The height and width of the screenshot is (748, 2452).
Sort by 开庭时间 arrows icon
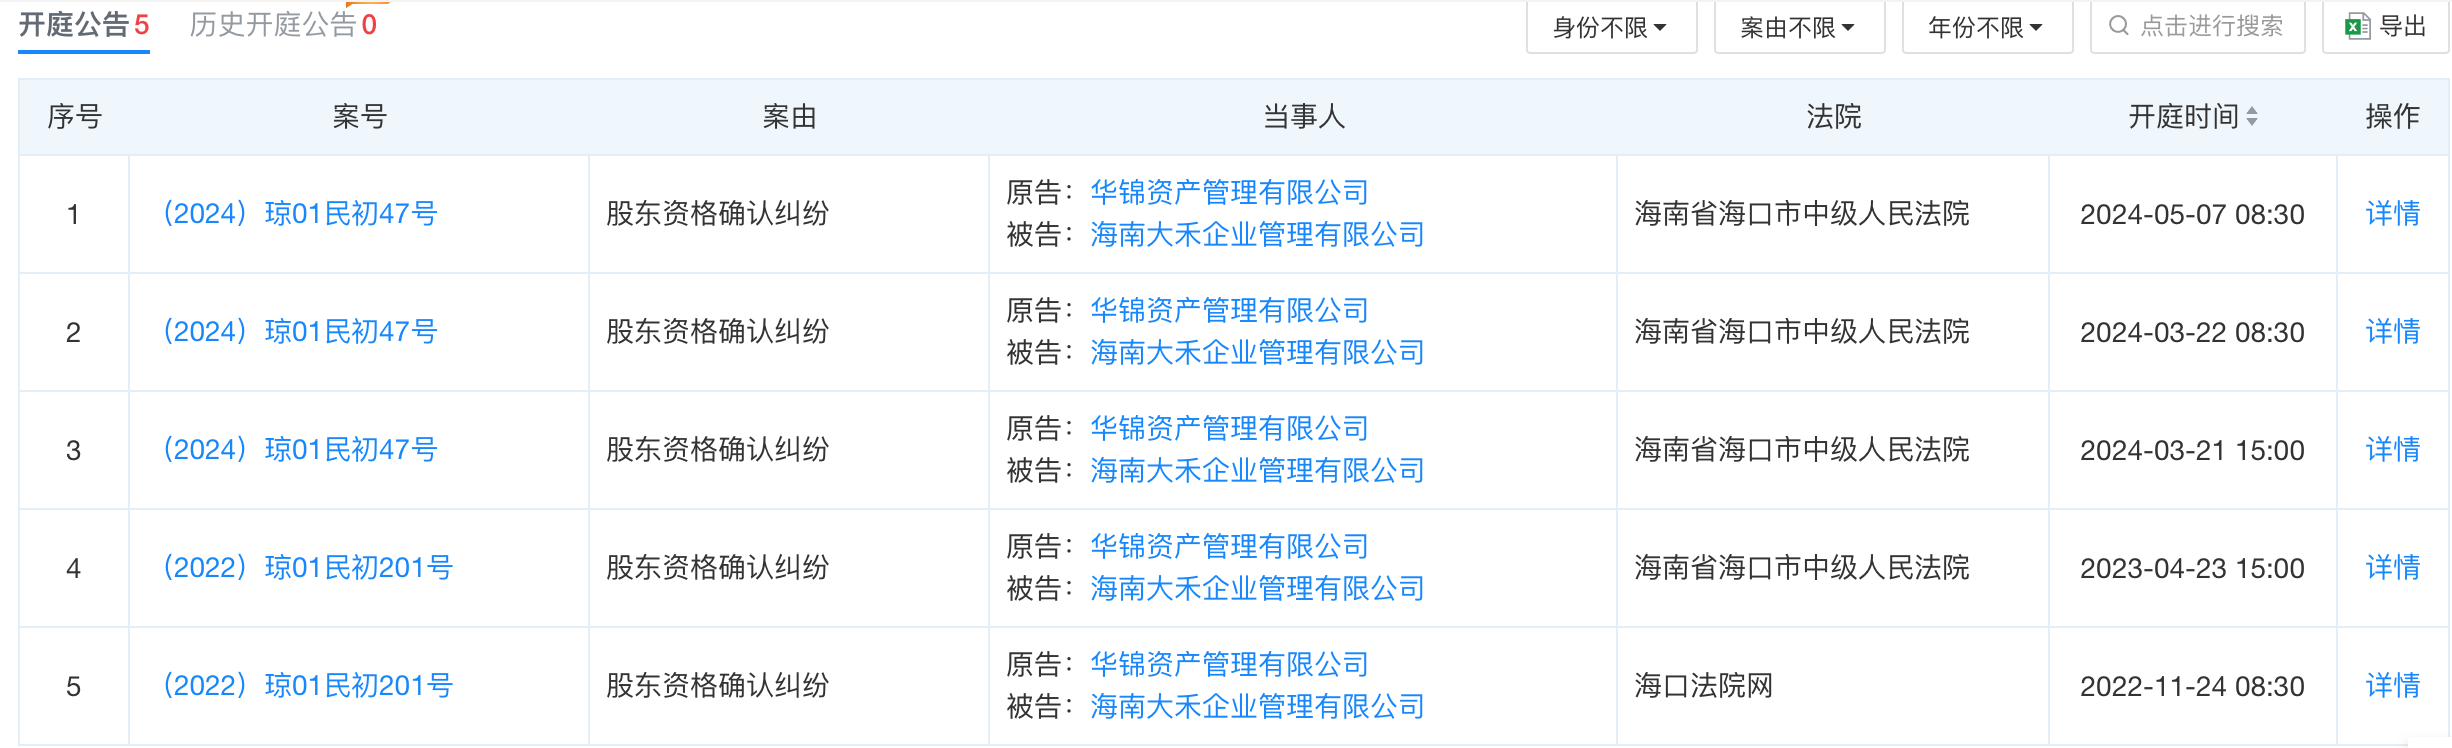(2252, 117)
